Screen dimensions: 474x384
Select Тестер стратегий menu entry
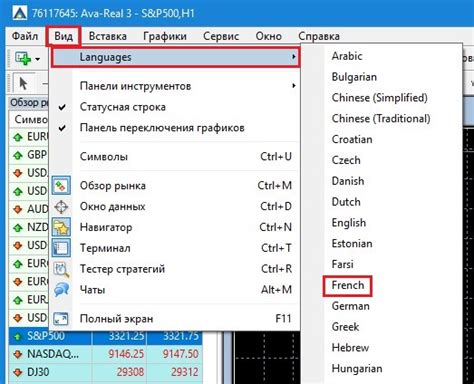coord(175,269)
